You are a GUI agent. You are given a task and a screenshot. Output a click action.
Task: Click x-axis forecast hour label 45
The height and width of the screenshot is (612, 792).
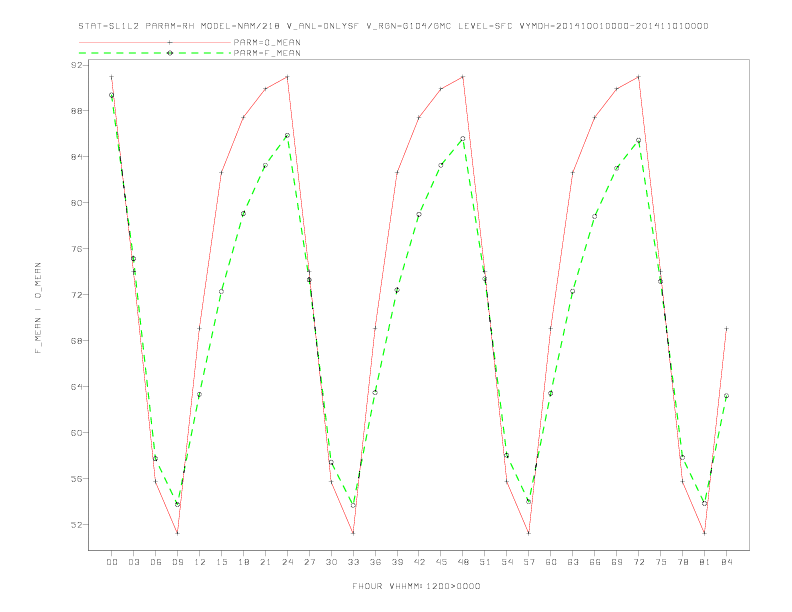[x=441, y=562]
